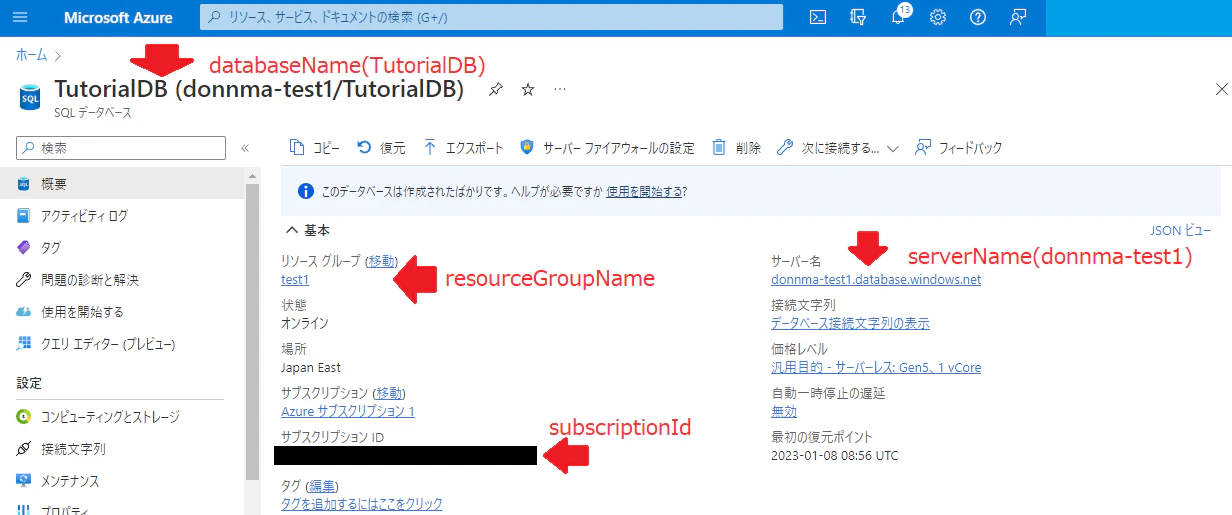Image resolution: width=1232 pixels, height=515 pixels.
Task: Click the 復元 restore button
Action: tap(381, 148)
